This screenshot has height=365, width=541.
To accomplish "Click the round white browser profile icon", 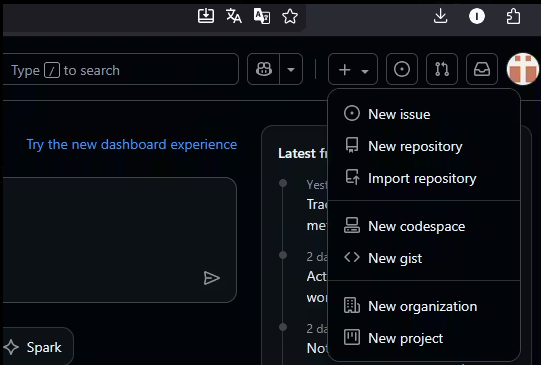I will coord(477,16).
